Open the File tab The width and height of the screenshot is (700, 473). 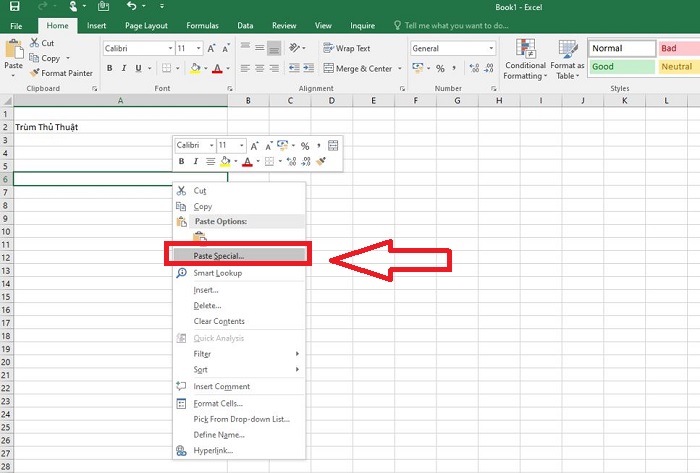[x=16, y=26]
